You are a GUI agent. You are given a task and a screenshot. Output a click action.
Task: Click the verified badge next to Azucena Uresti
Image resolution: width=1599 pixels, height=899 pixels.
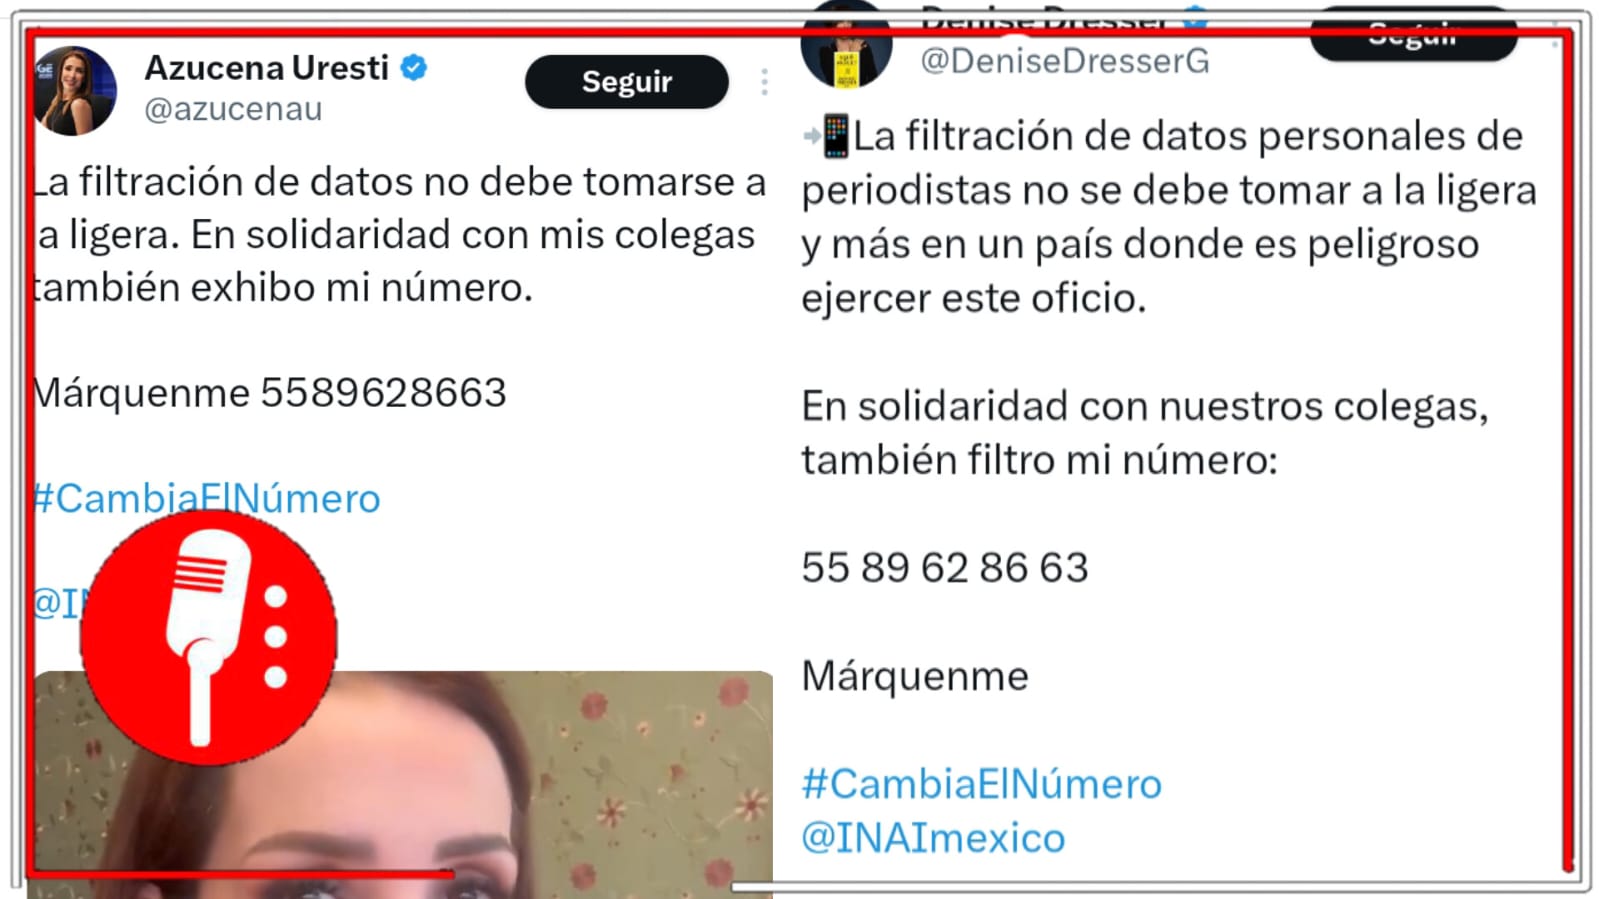point(414,68)
